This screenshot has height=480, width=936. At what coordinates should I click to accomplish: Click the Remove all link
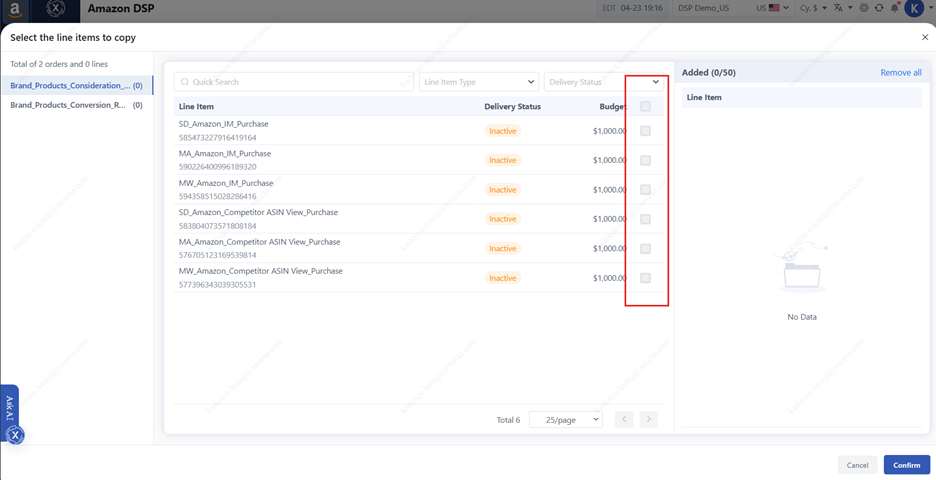pyautogui.click(x=901, y=72)
